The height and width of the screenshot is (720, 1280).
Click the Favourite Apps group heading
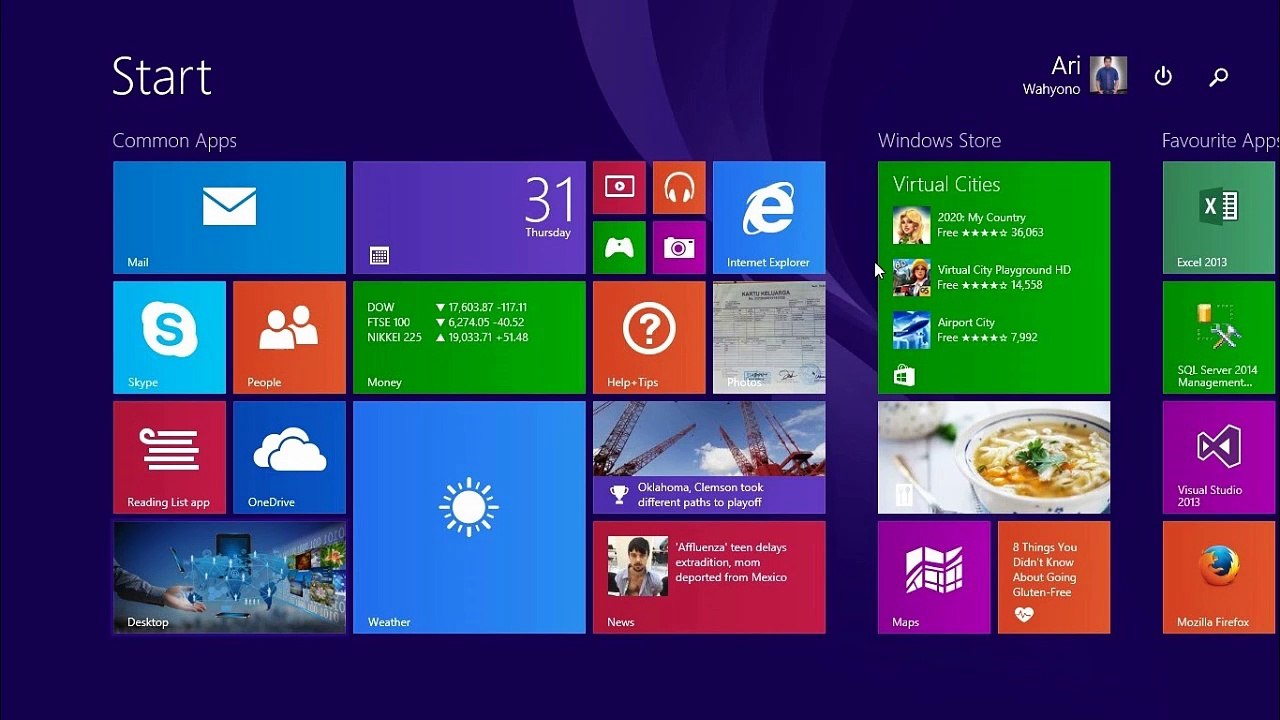1220,141
